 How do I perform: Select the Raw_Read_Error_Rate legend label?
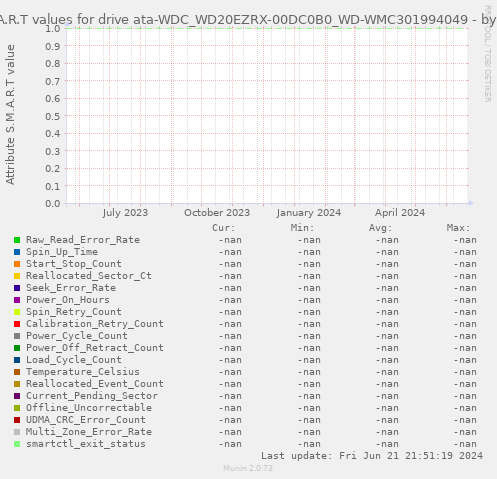coord(83,240)
